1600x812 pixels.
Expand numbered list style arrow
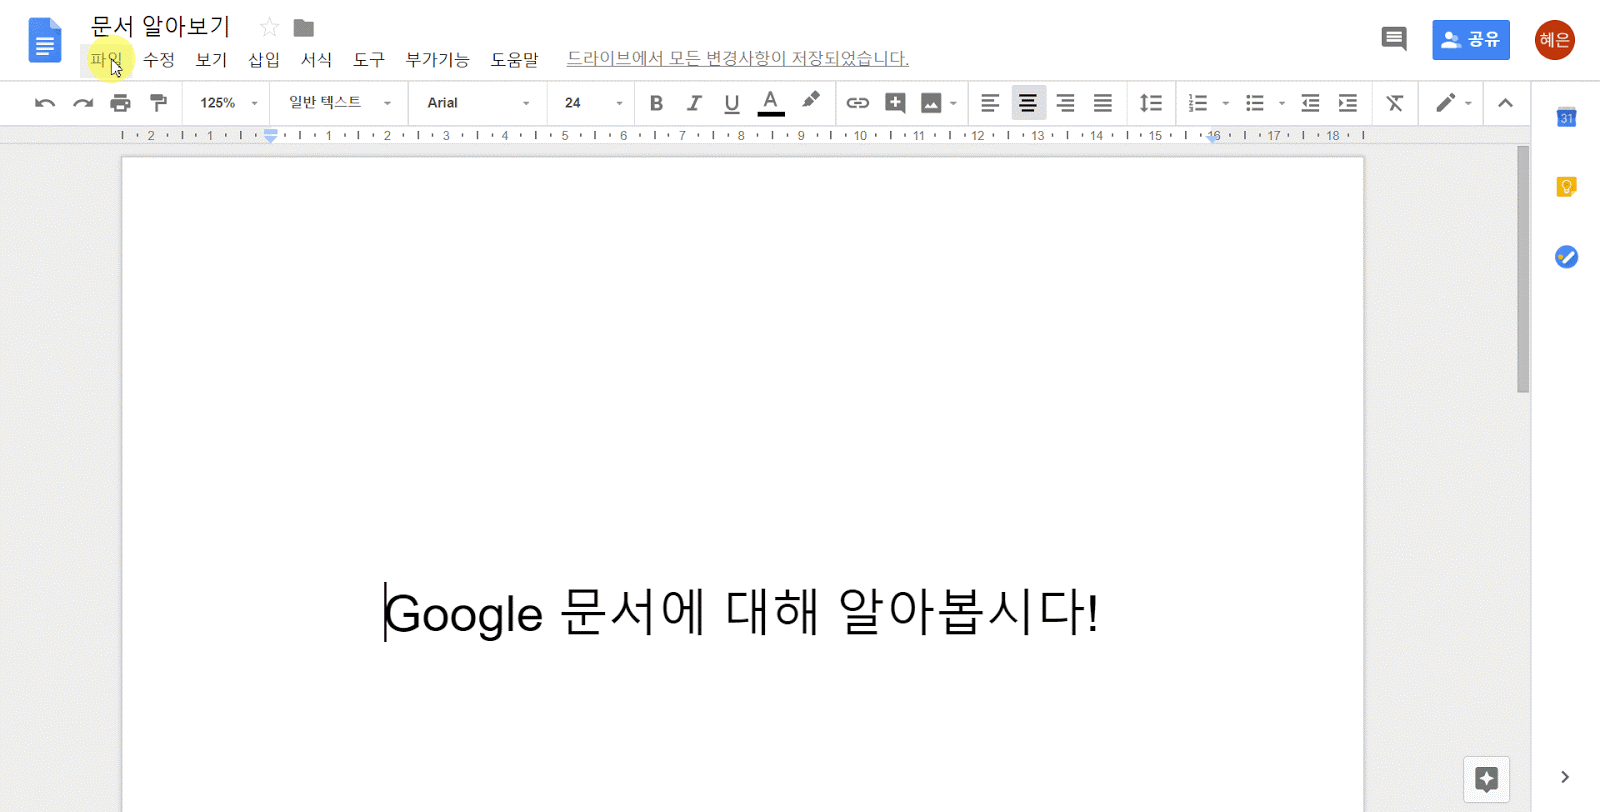(1226, 103)
